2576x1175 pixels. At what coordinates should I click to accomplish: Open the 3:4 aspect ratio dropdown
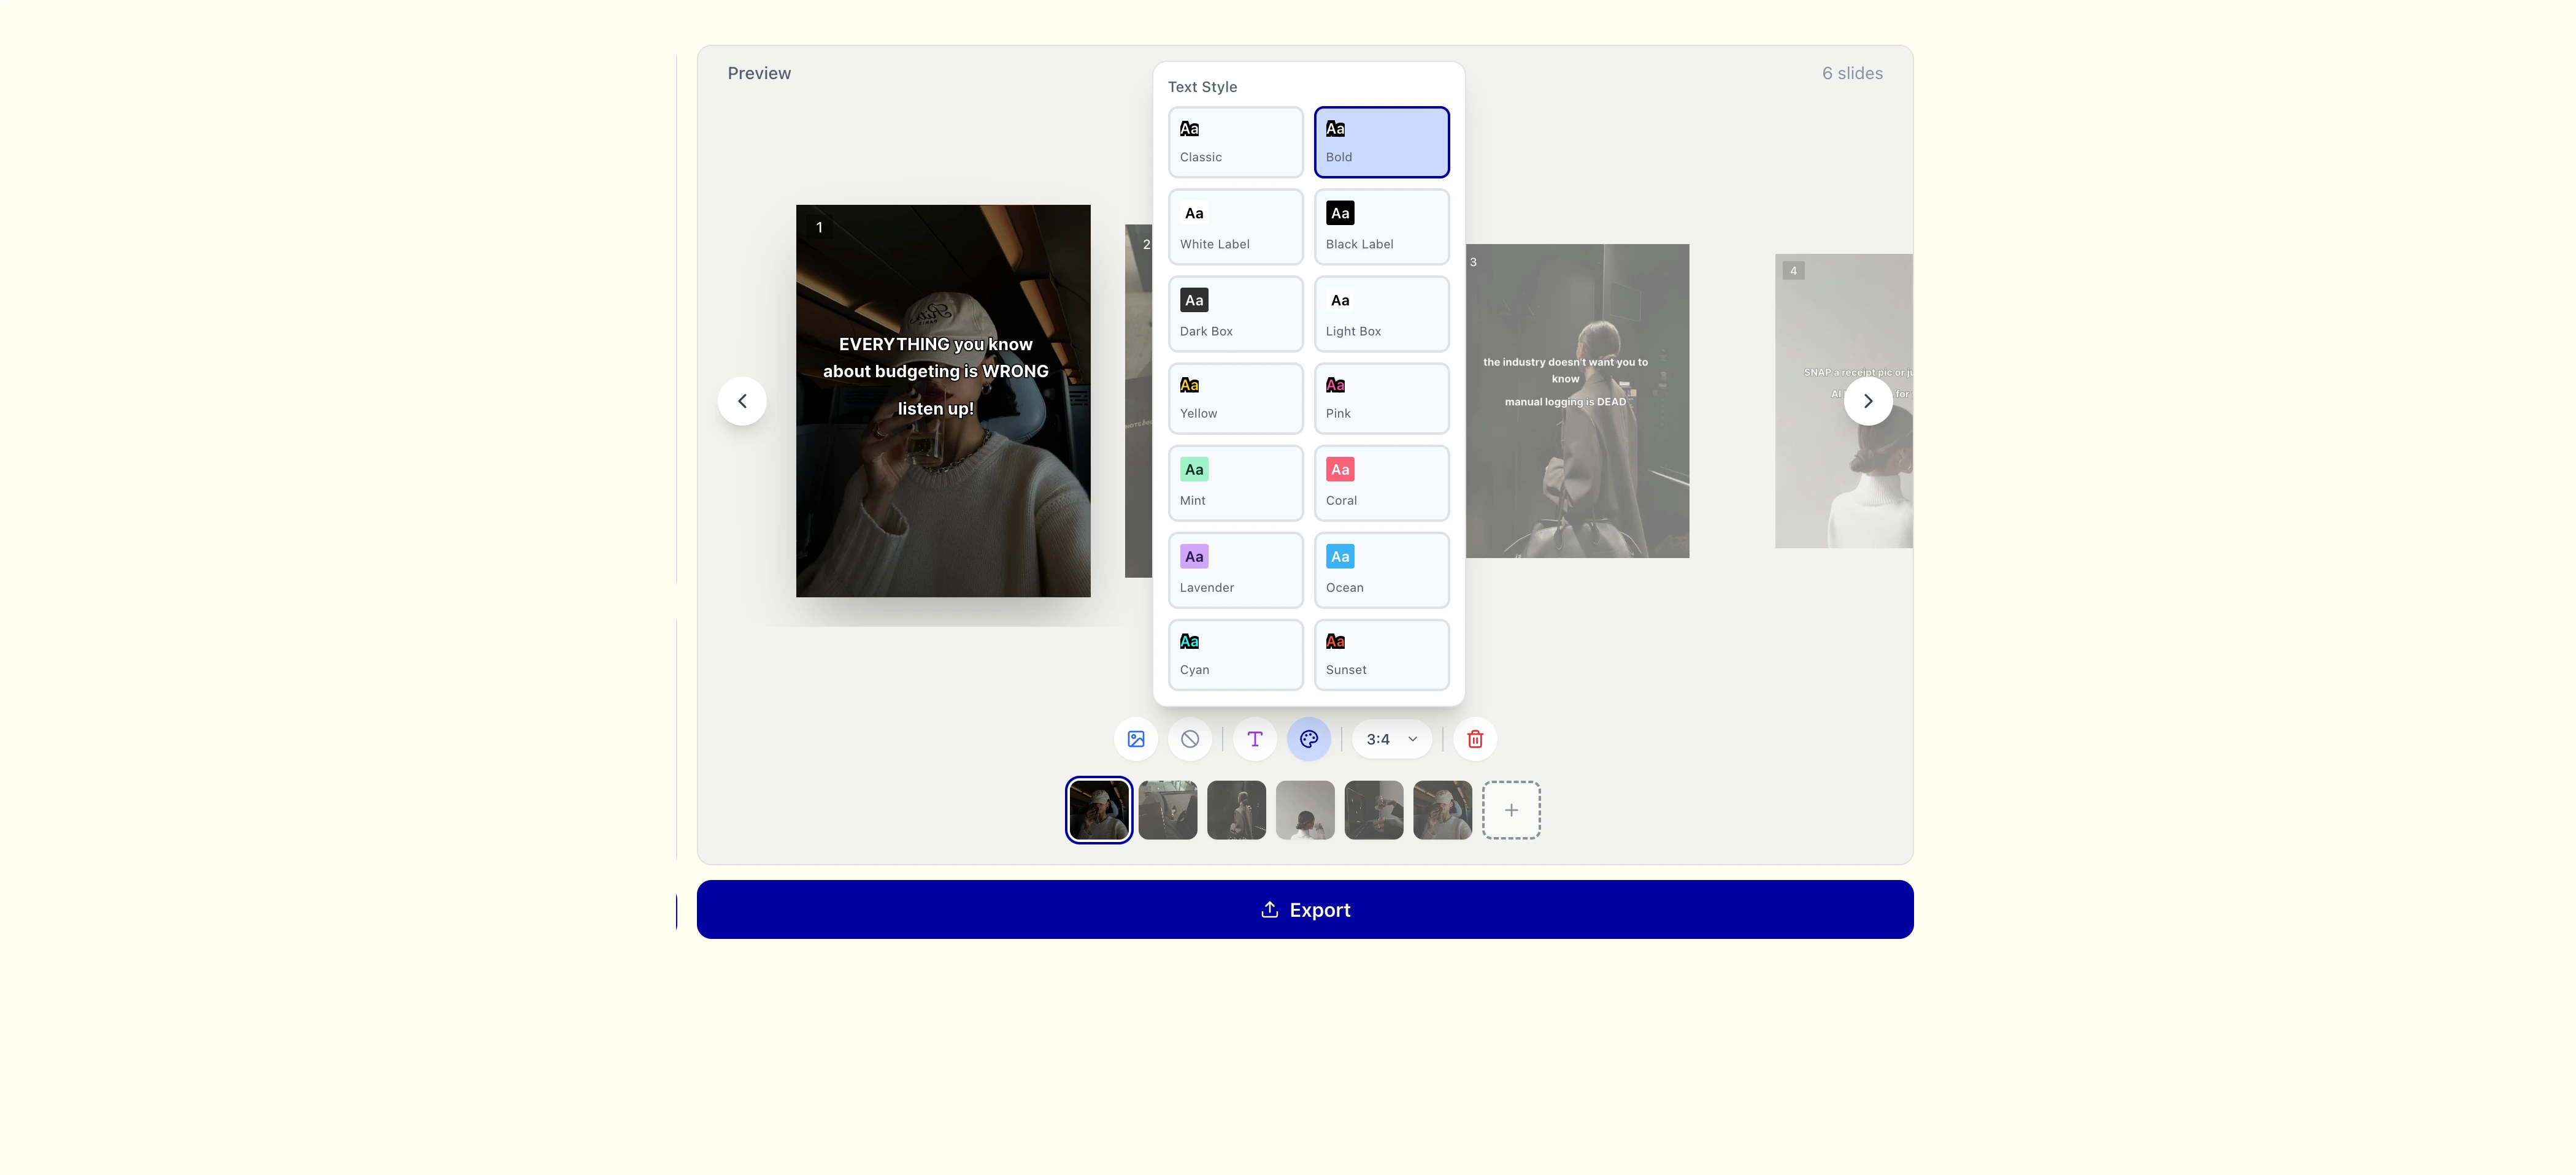[x=1392, y=739]
